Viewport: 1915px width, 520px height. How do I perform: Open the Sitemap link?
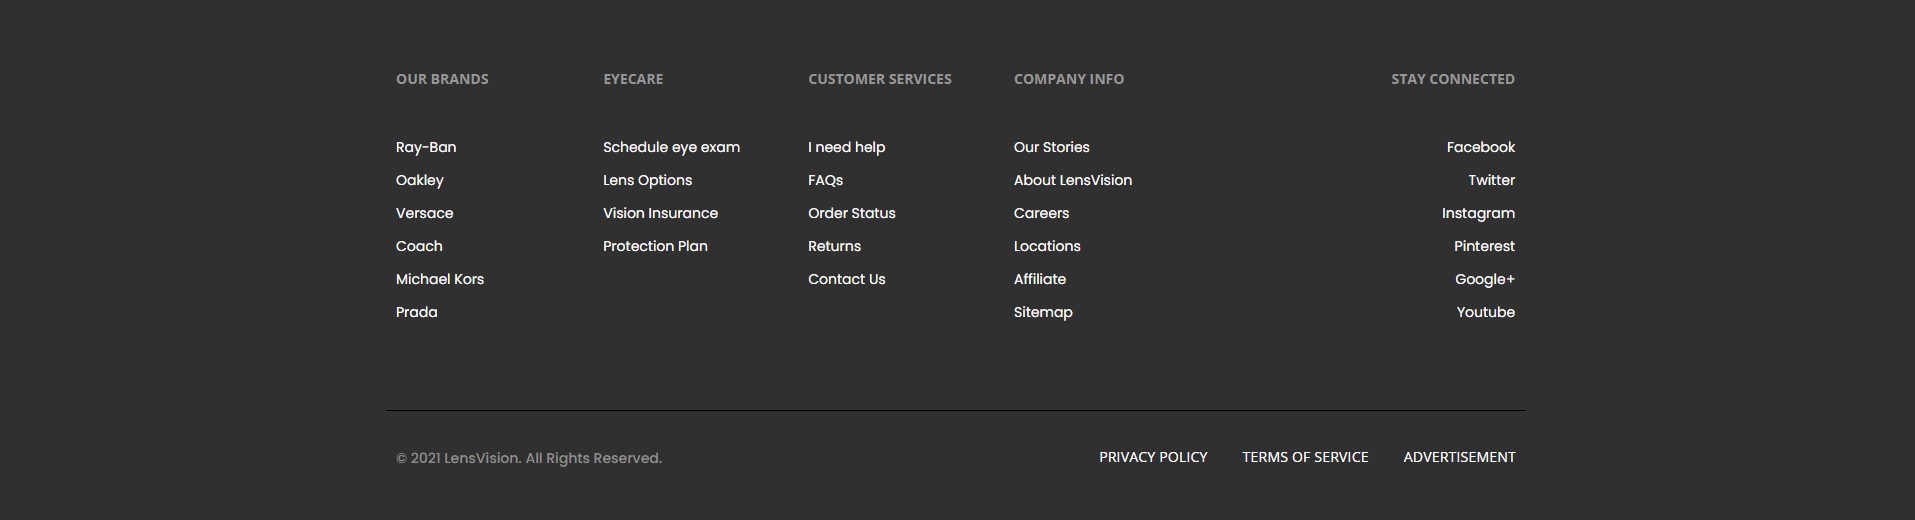point(1043,312)
